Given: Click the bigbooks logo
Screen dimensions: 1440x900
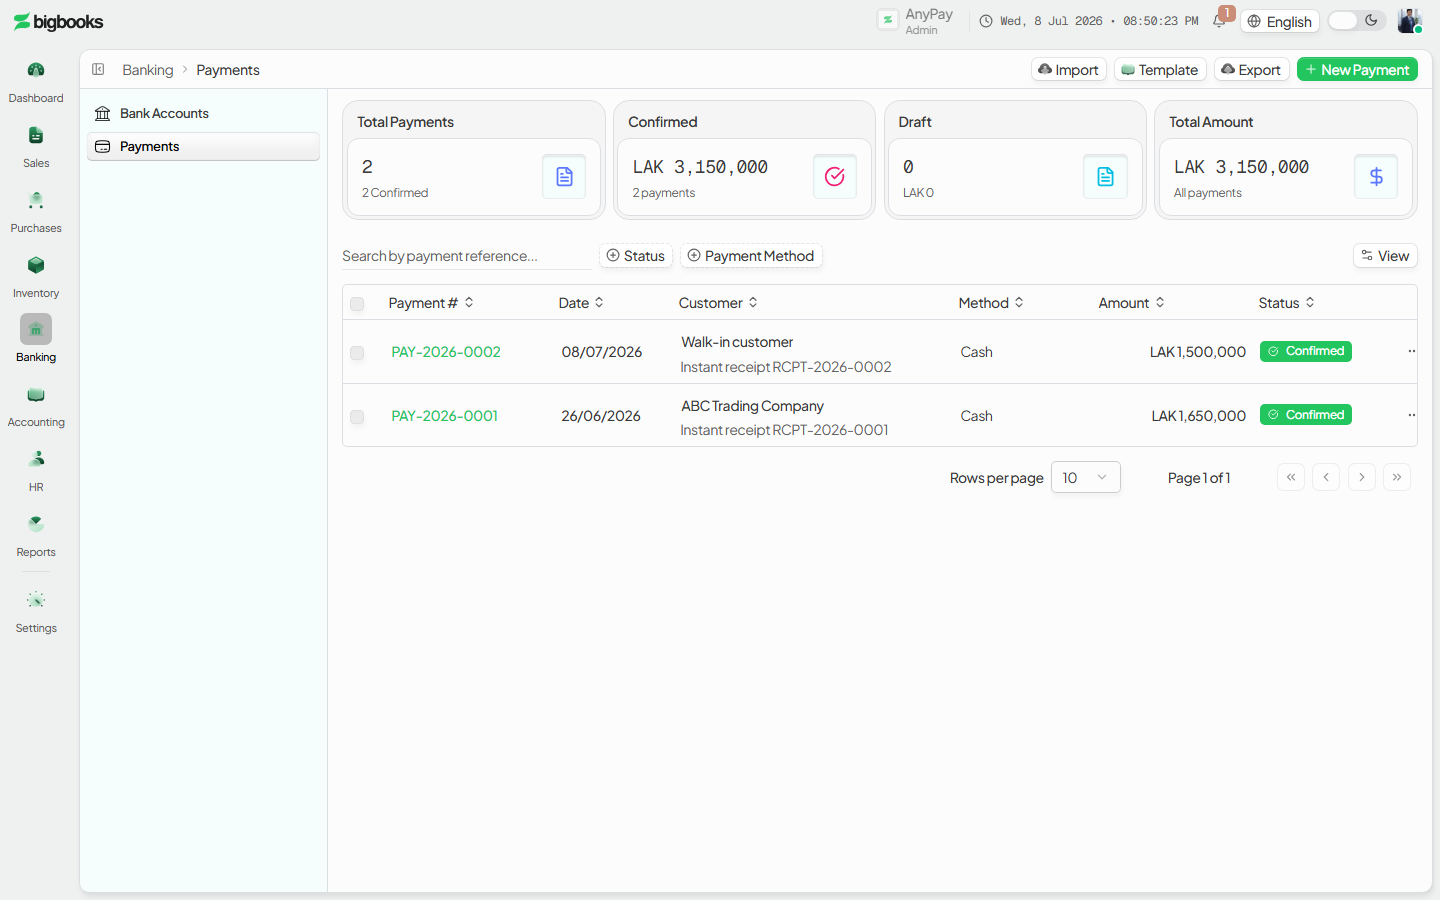Looking at the screenshot, I should [58, 22].
